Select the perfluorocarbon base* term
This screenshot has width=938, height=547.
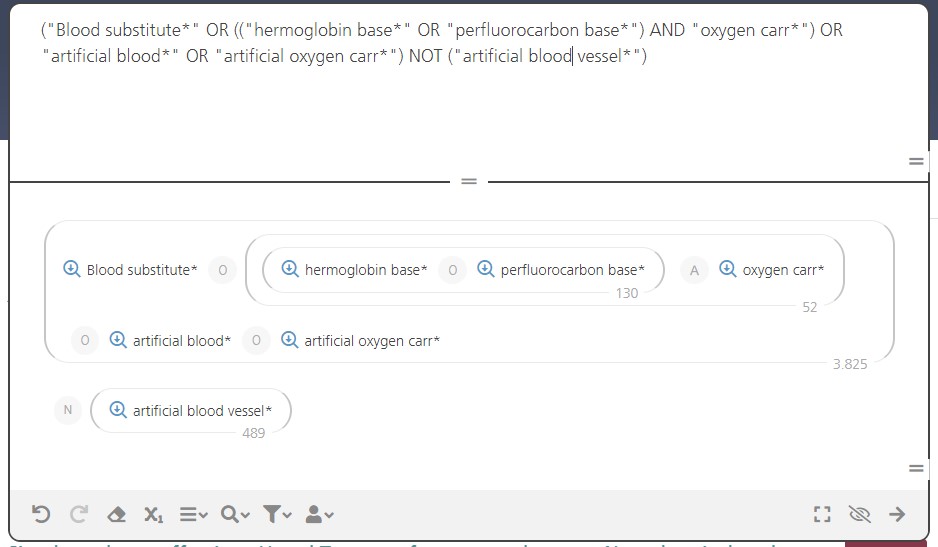click(x=572, y=270)
